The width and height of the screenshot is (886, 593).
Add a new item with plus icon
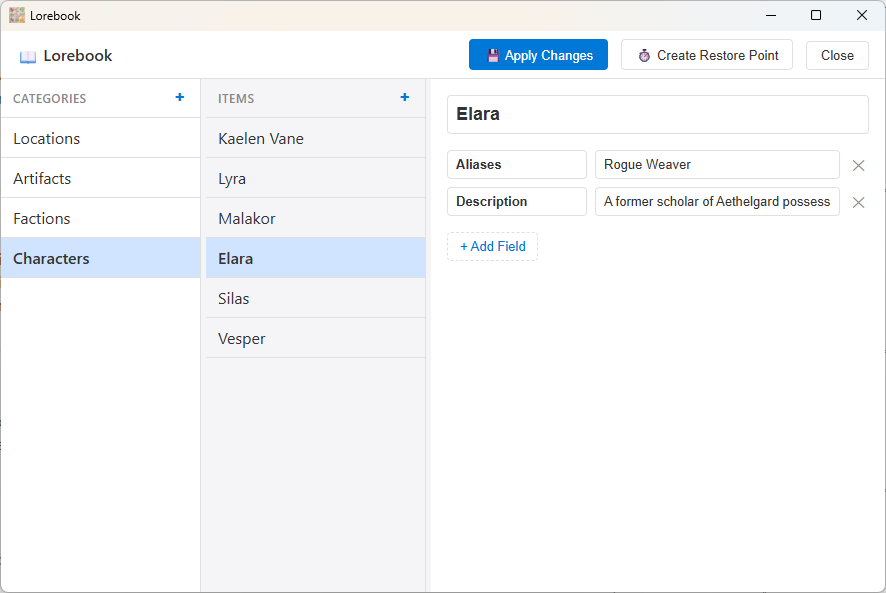(405, 98)
